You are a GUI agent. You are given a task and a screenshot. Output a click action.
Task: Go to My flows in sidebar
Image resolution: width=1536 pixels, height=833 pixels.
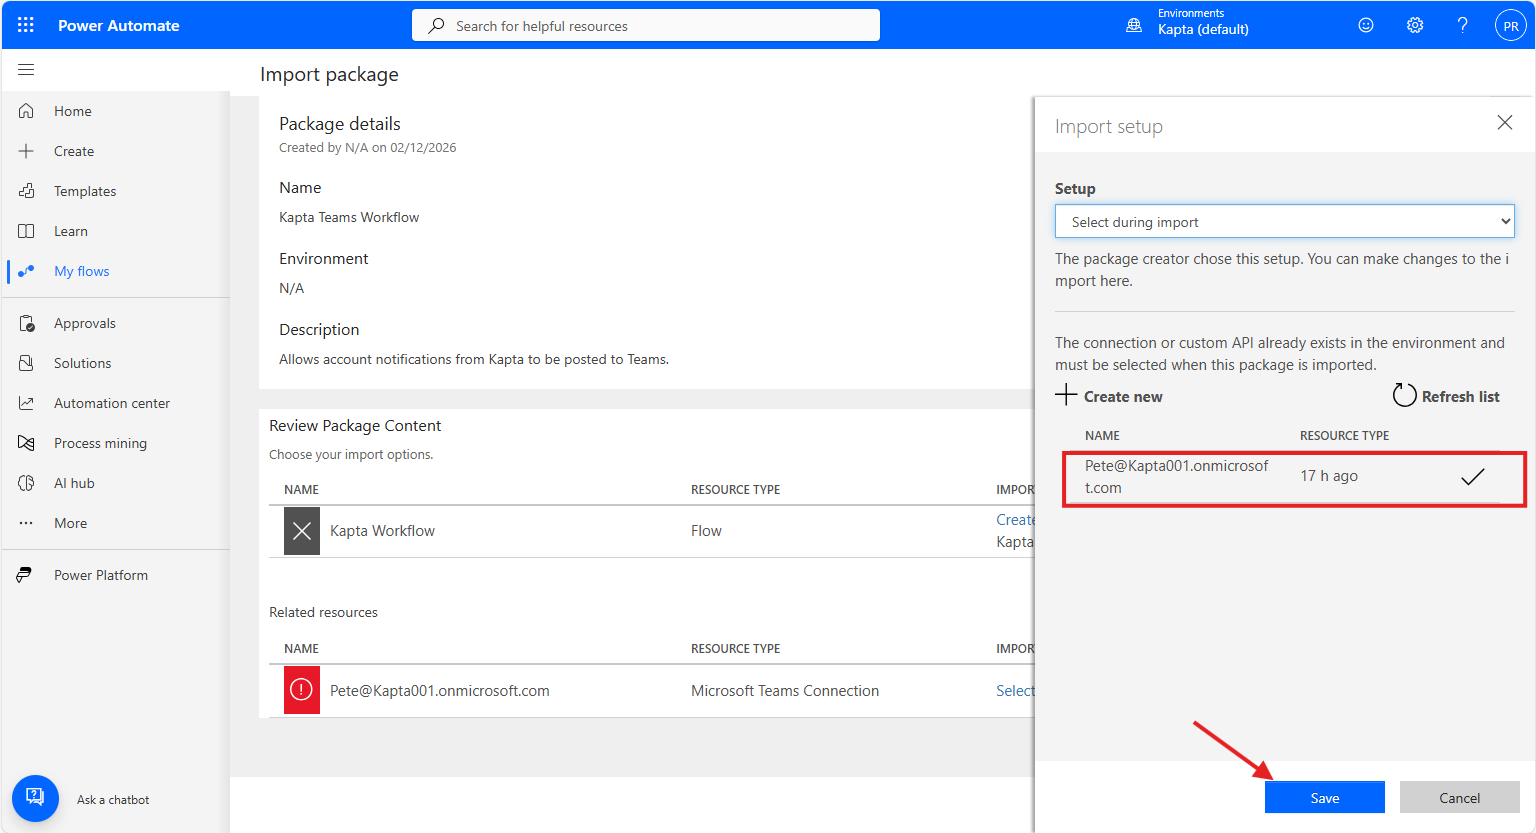(81, 271)
